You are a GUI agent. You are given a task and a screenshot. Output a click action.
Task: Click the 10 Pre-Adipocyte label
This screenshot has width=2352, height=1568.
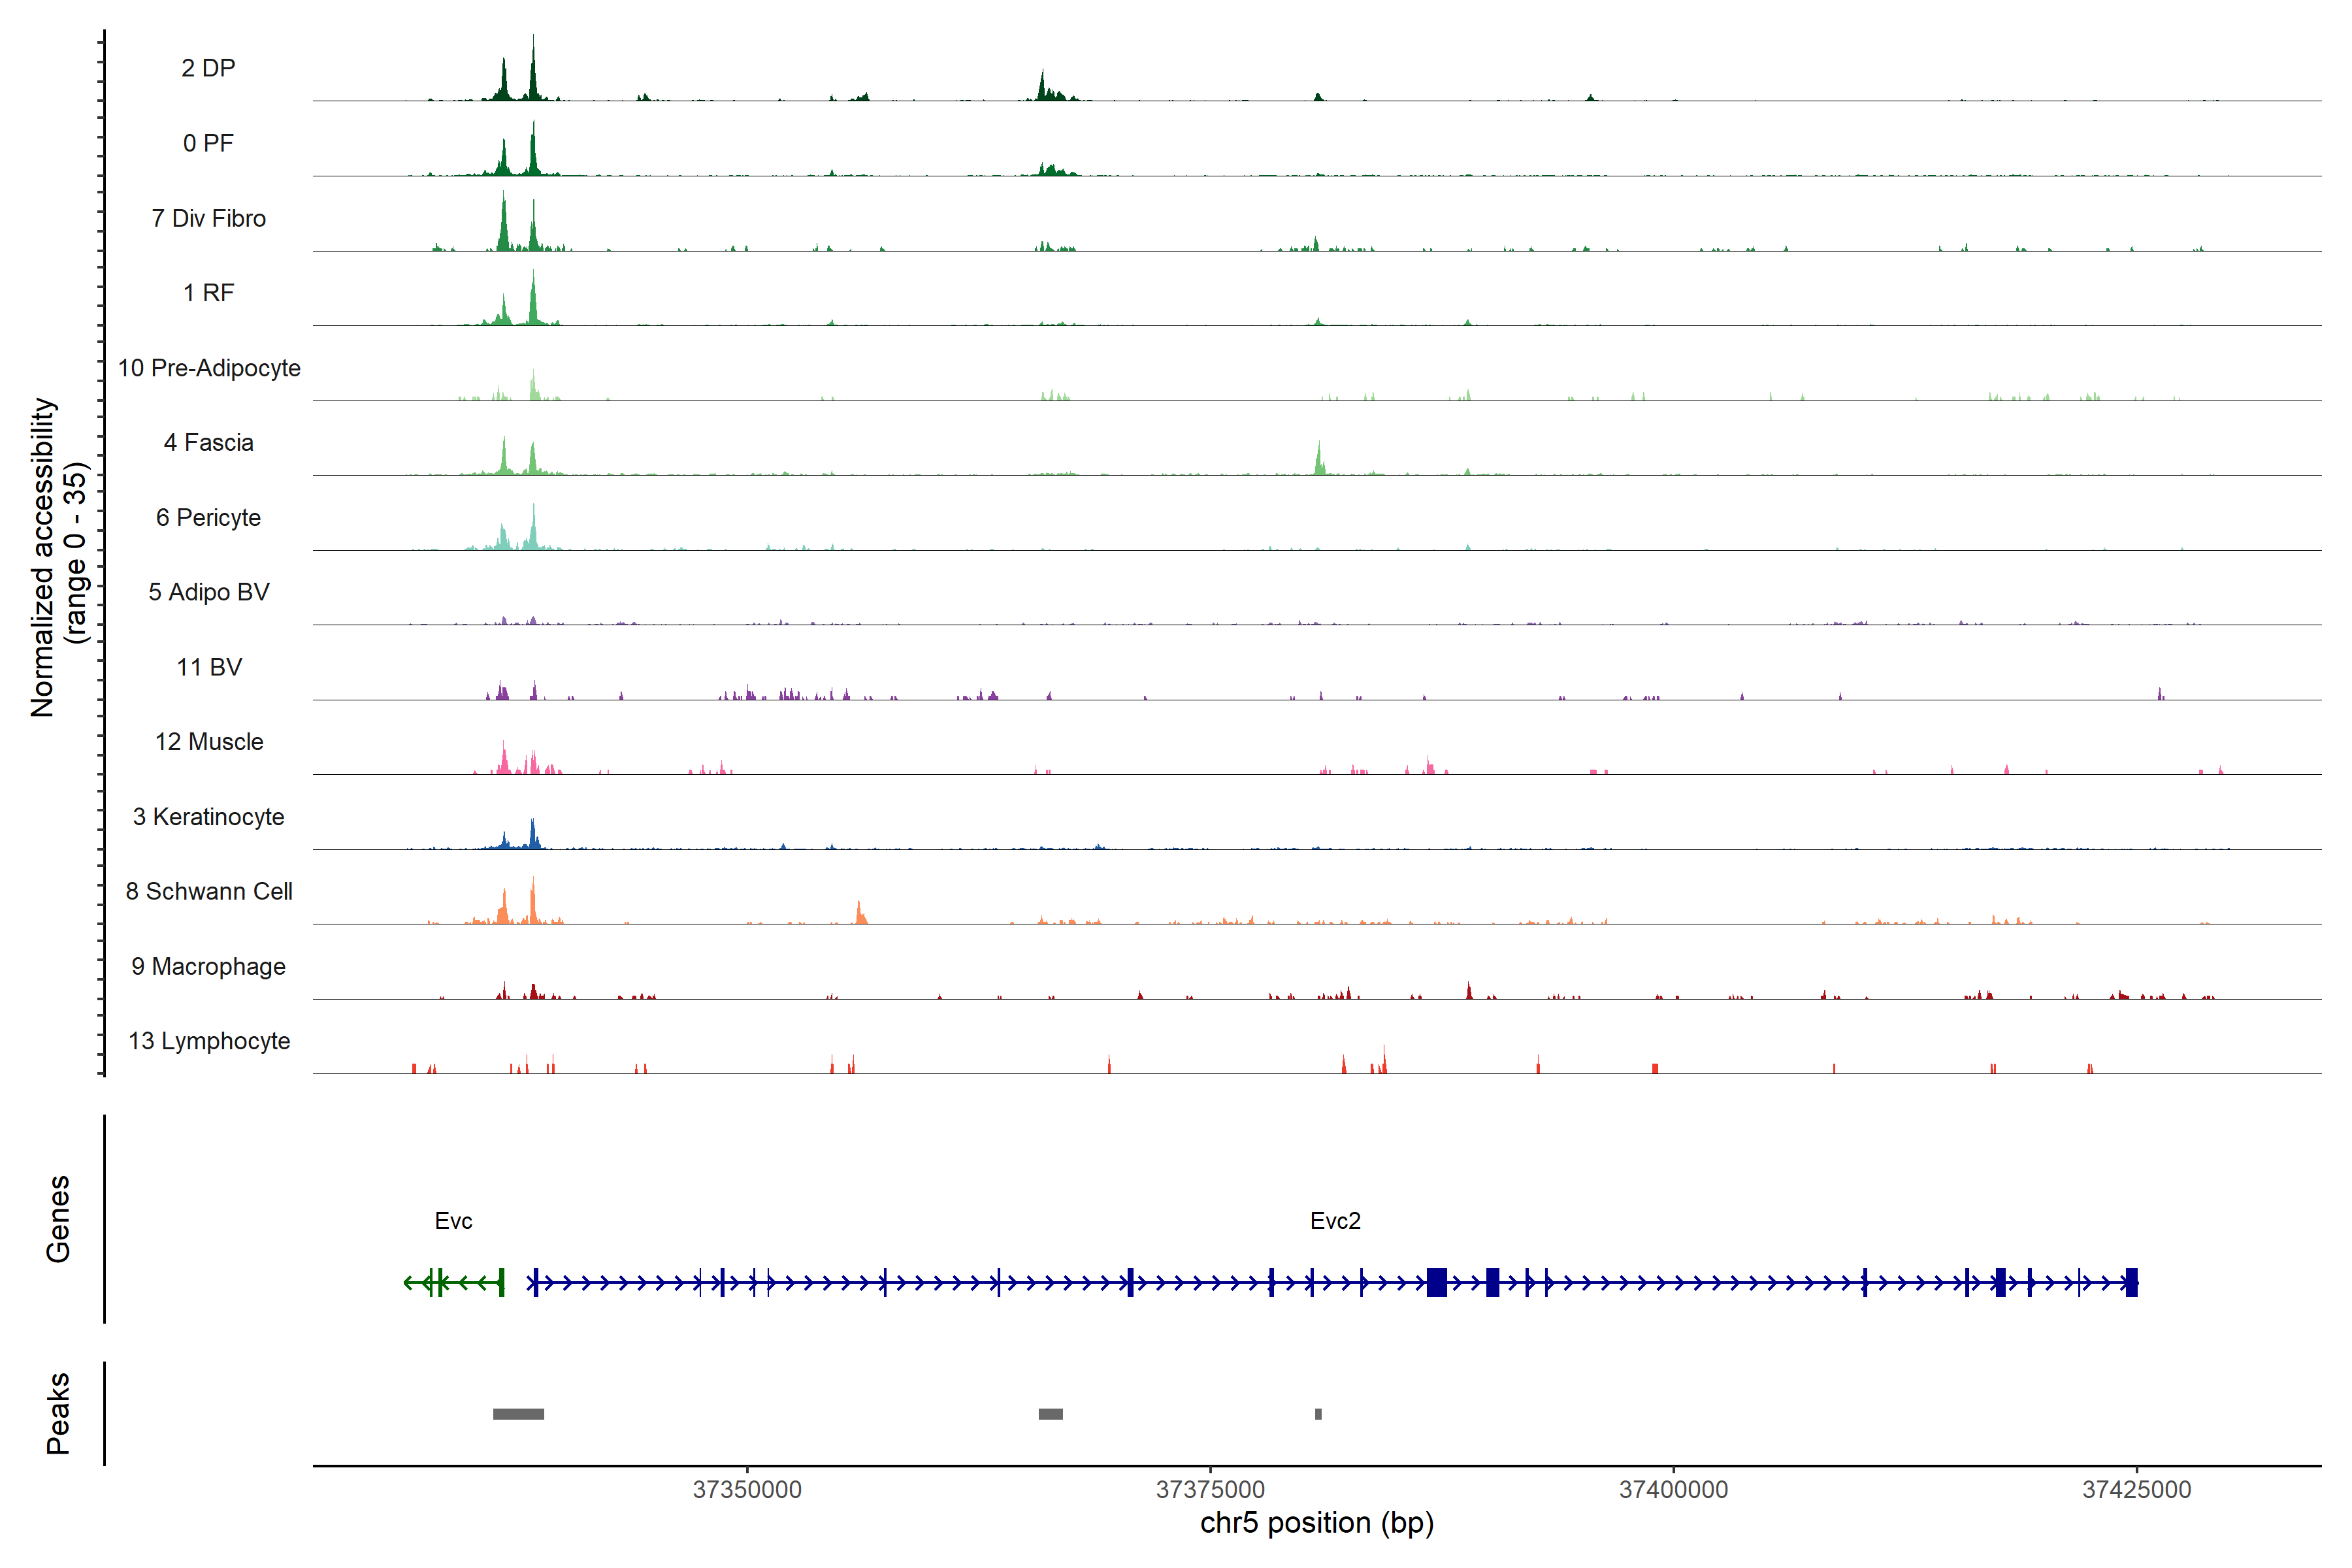[208, 368]
